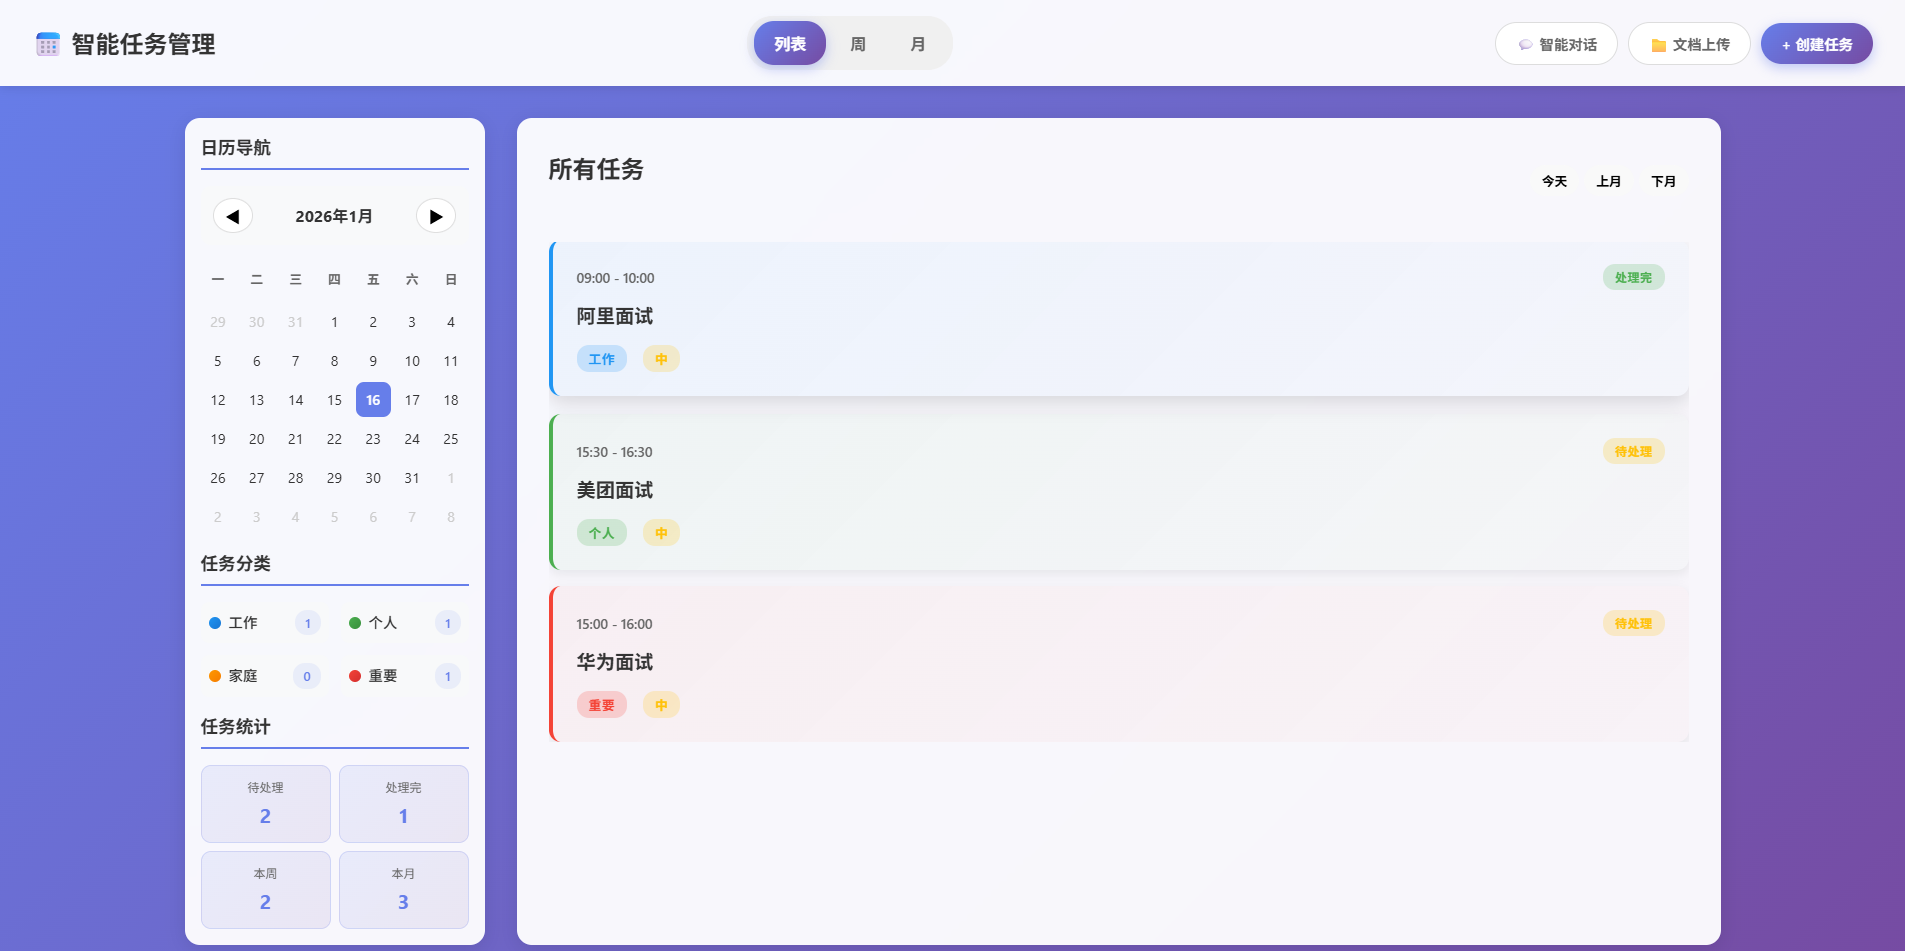Click the red dot beside 重要 category
Screen dimensions: 1905x951
354,675
